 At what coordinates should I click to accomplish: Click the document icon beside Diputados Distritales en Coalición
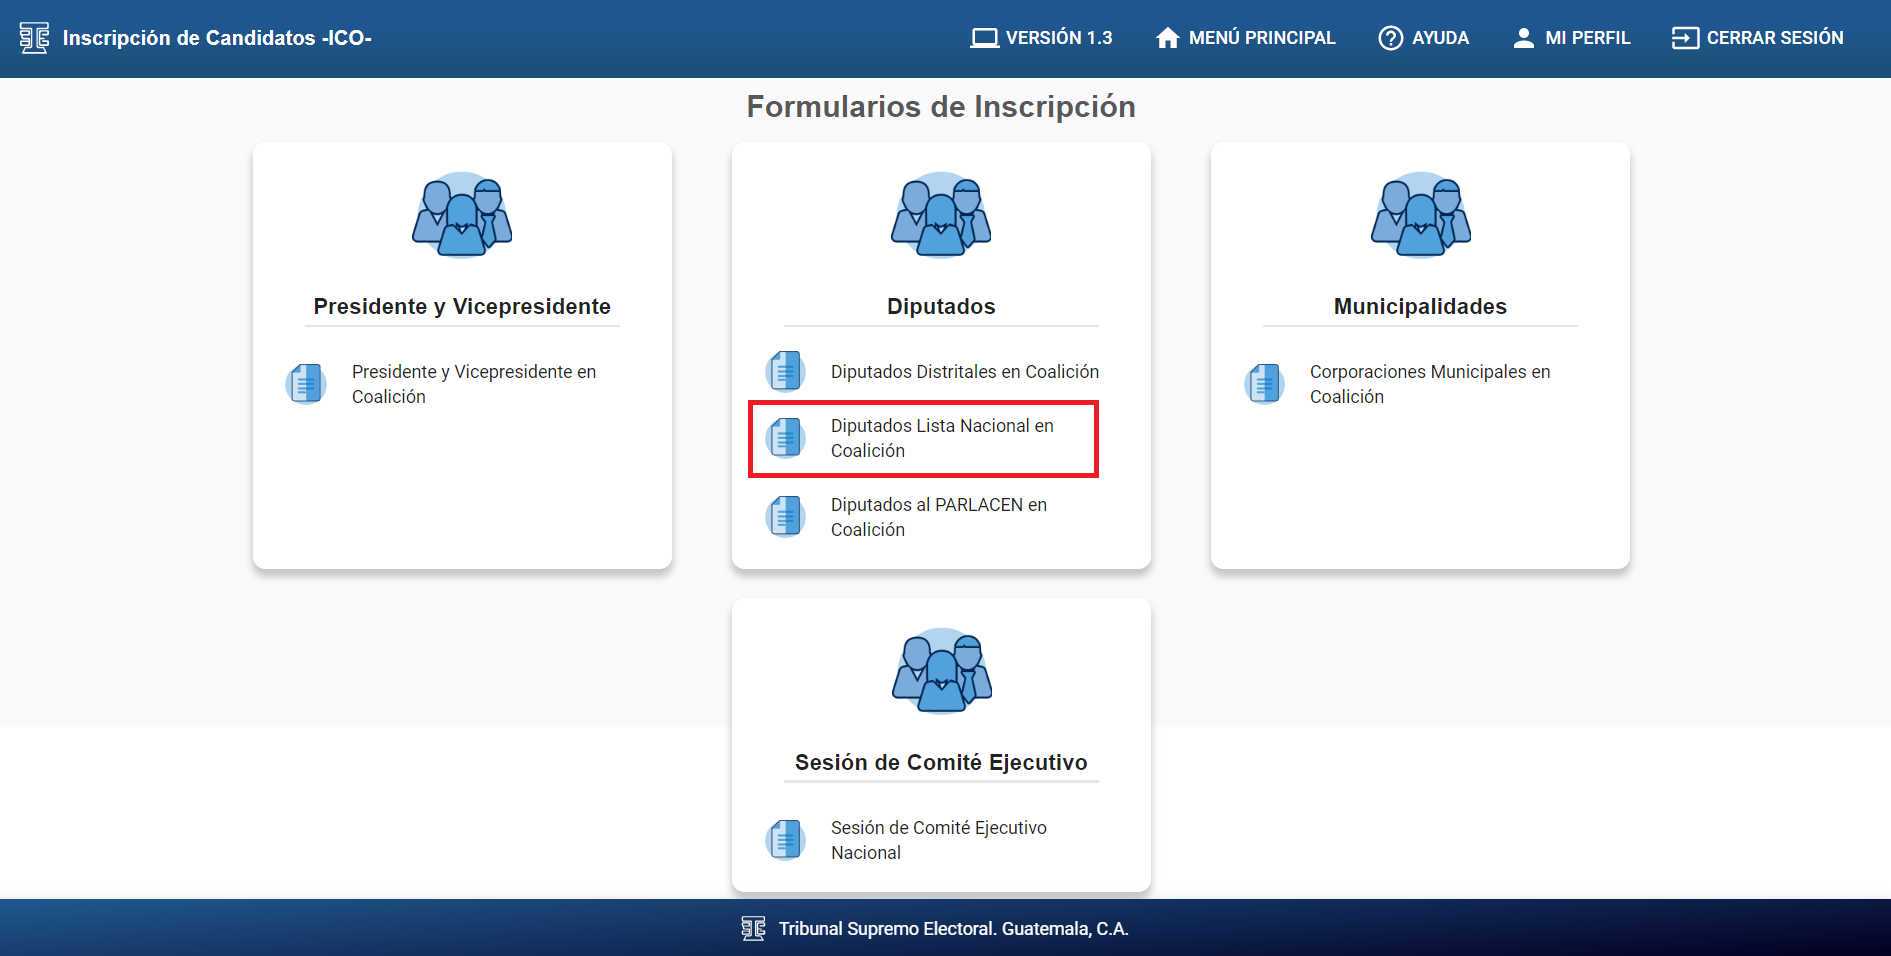[786, 372]
